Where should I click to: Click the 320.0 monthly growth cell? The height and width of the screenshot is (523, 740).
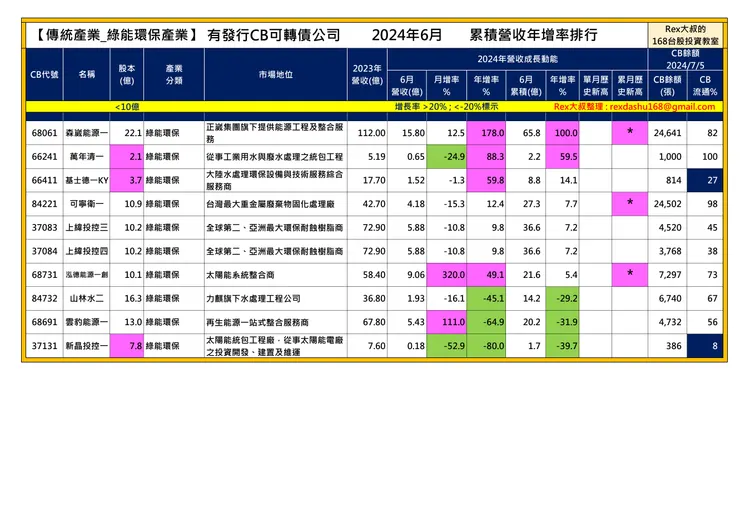coord(446,275)
